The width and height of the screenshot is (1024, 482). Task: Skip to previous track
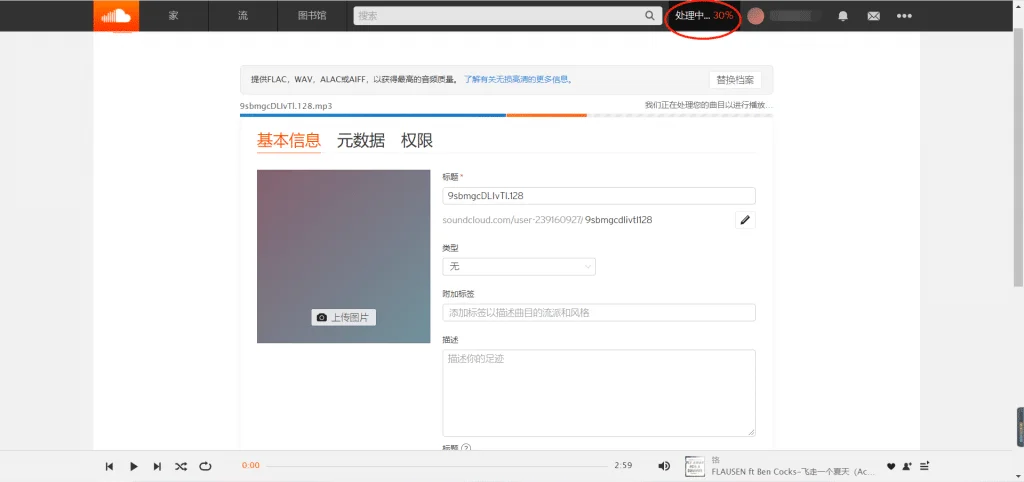tap(109, 466)
